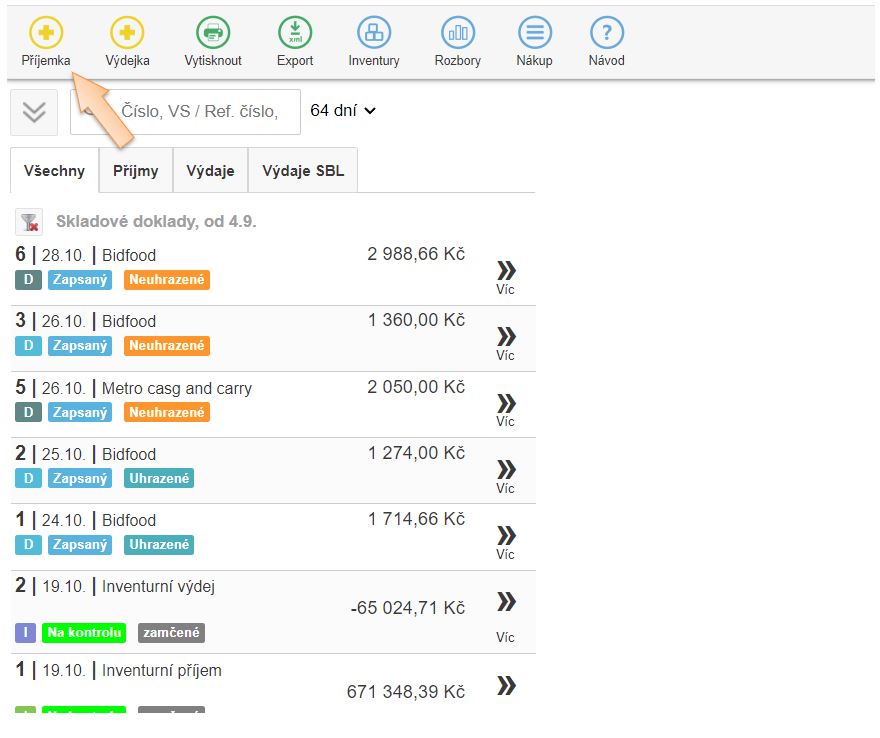Open the Nákup toolbar icon
The width and height of the screenshot is (880, 738).
534,33
